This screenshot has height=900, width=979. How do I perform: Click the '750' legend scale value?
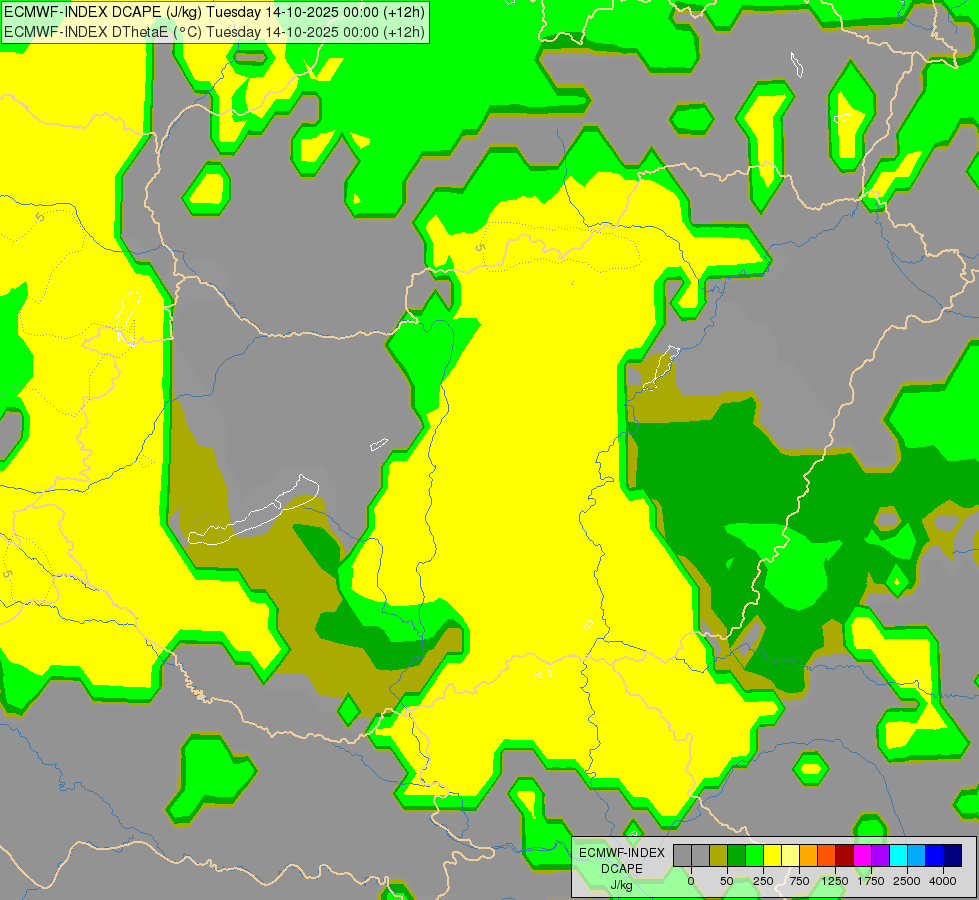(x=799, y=881)
